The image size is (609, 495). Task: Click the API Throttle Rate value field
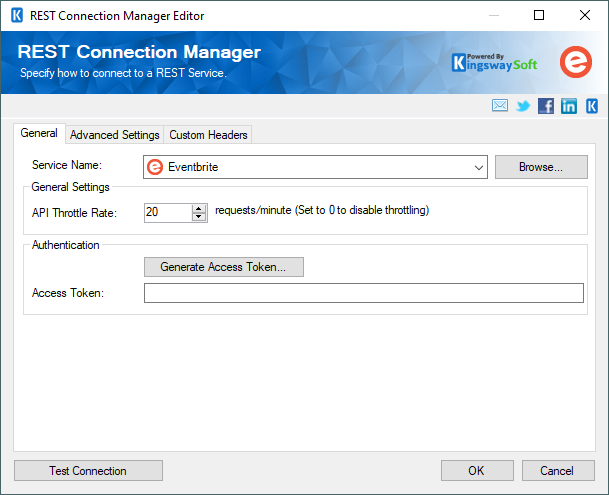168,213
